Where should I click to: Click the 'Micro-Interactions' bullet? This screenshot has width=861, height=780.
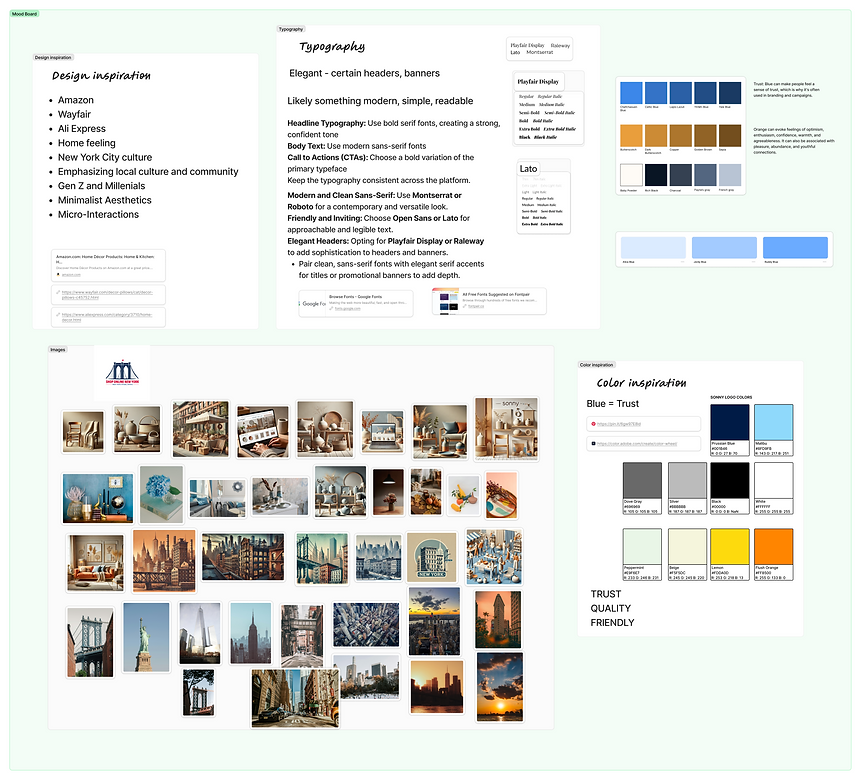tap(98, 214)
